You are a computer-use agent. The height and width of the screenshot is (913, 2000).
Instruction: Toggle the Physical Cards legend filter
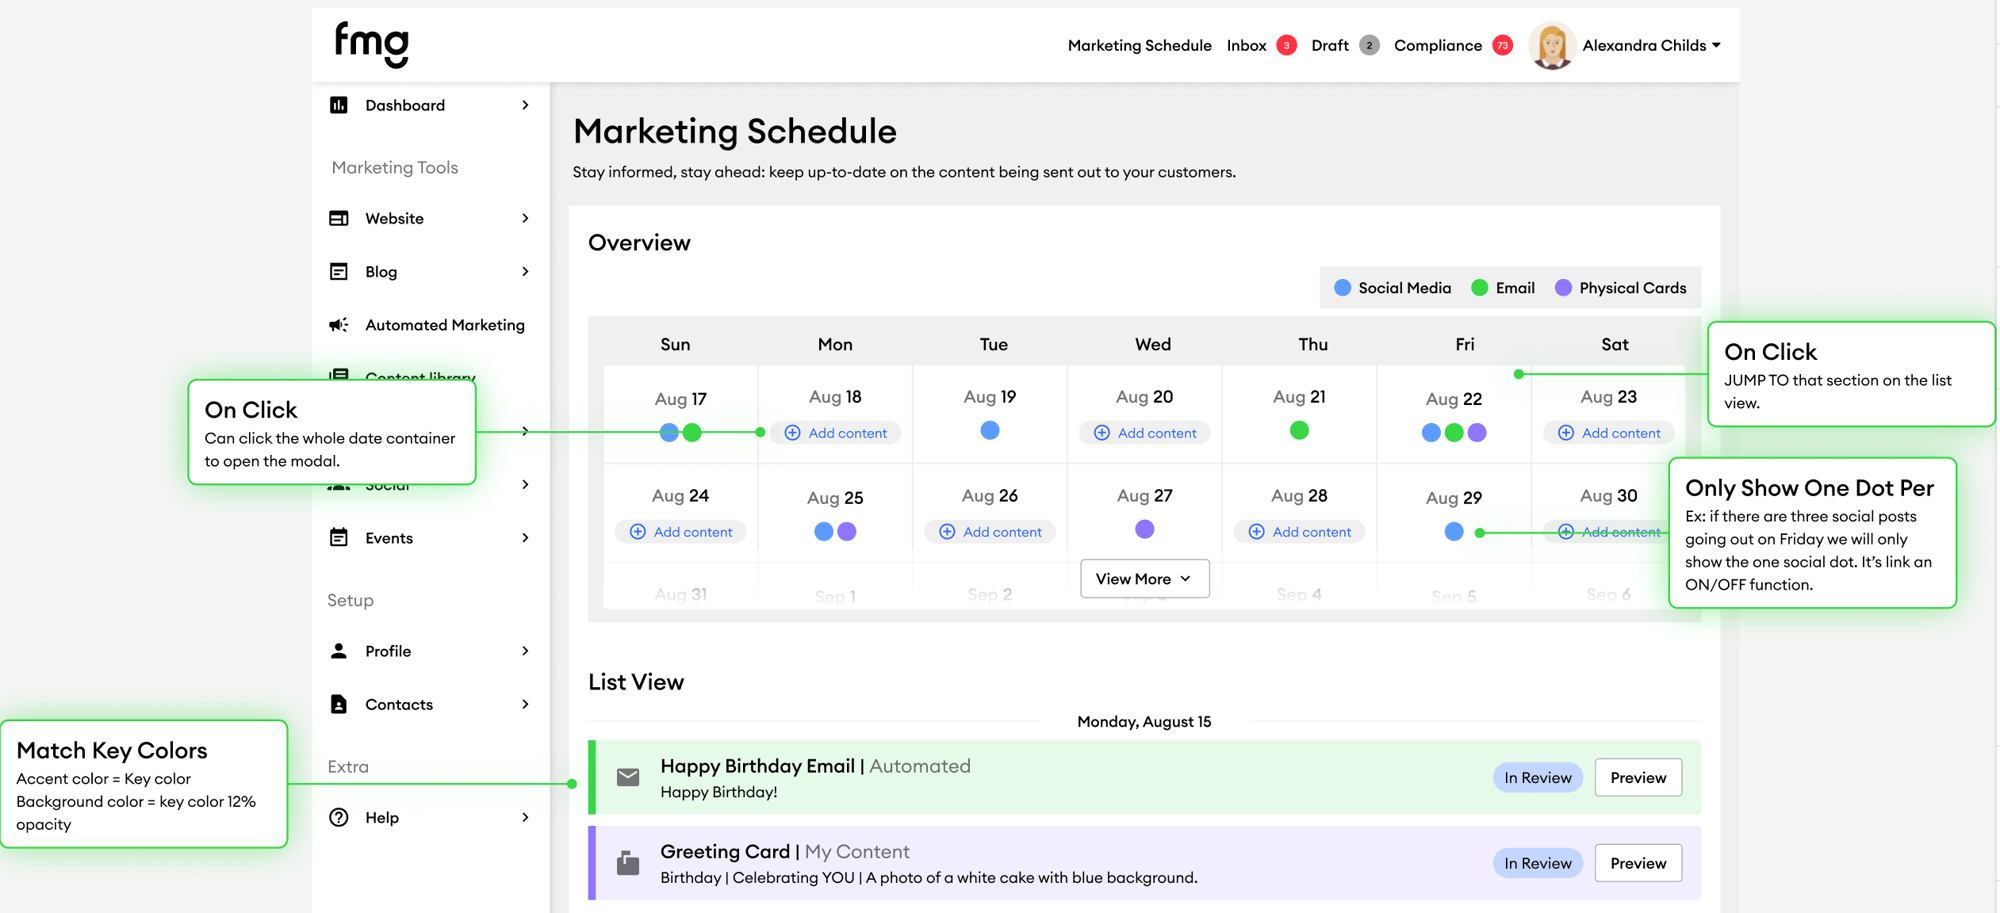click(1620, 288)
